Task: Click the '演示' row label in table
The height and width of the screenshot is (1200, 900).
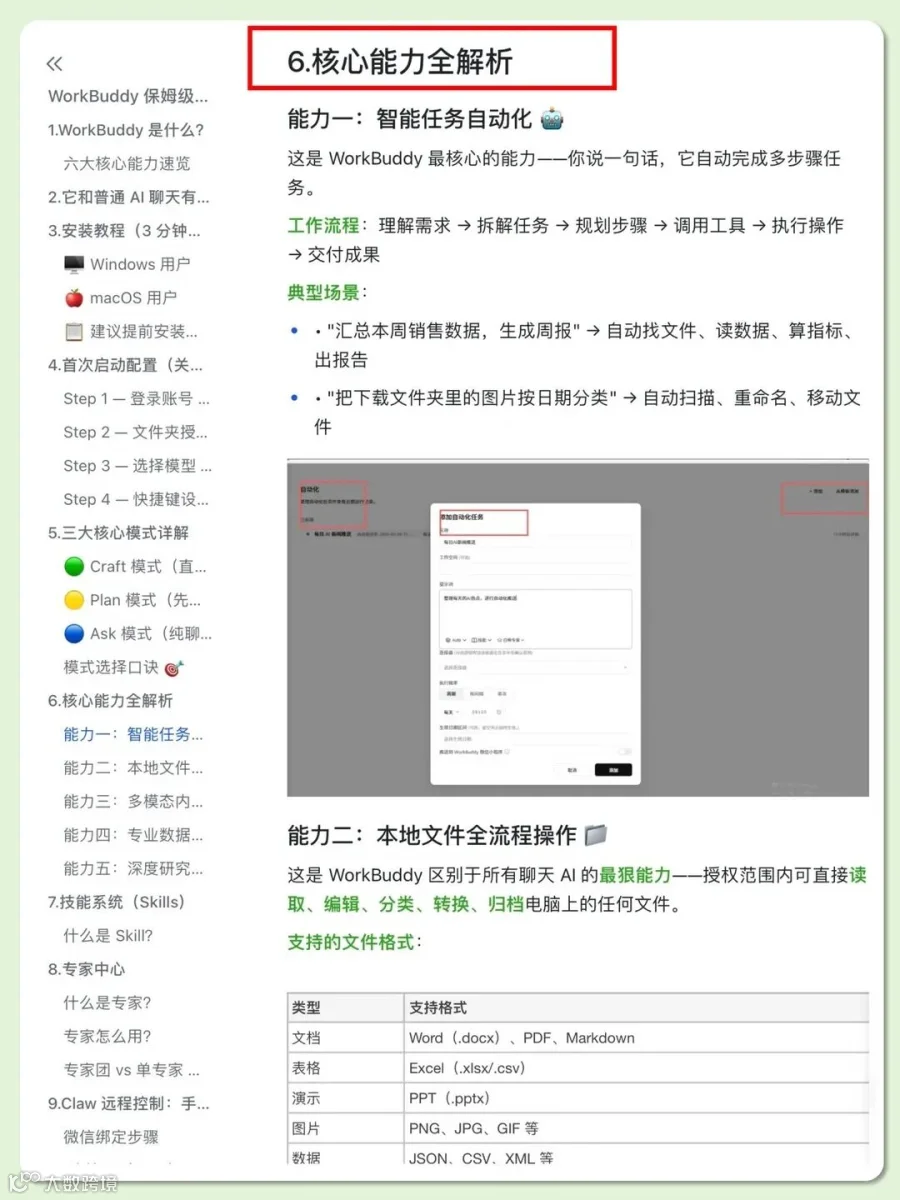Action: 306,1098
